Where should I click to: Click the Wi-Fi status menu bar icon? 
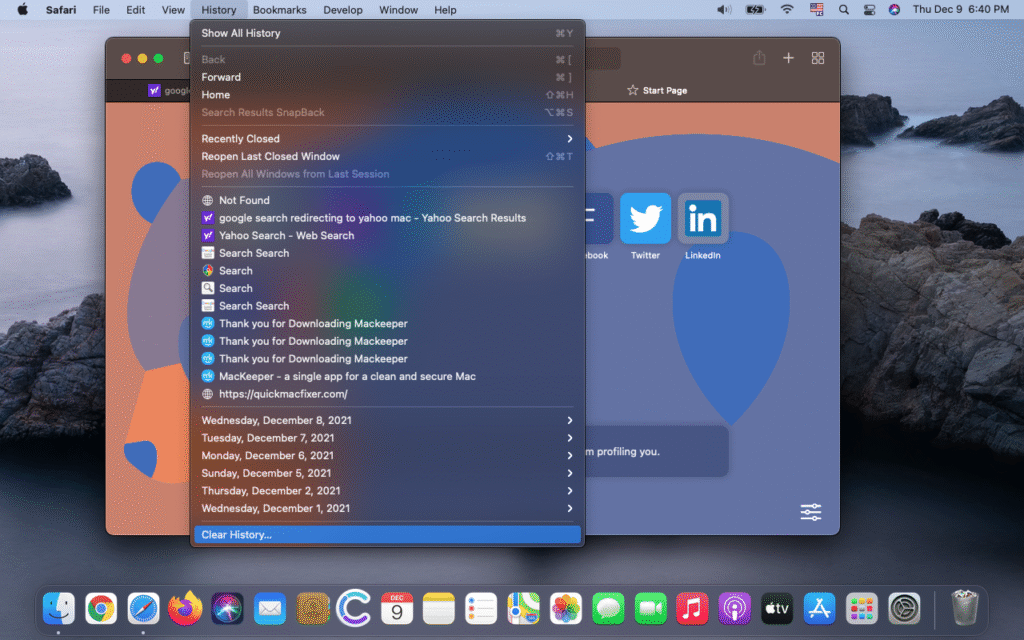pos(787,10)
